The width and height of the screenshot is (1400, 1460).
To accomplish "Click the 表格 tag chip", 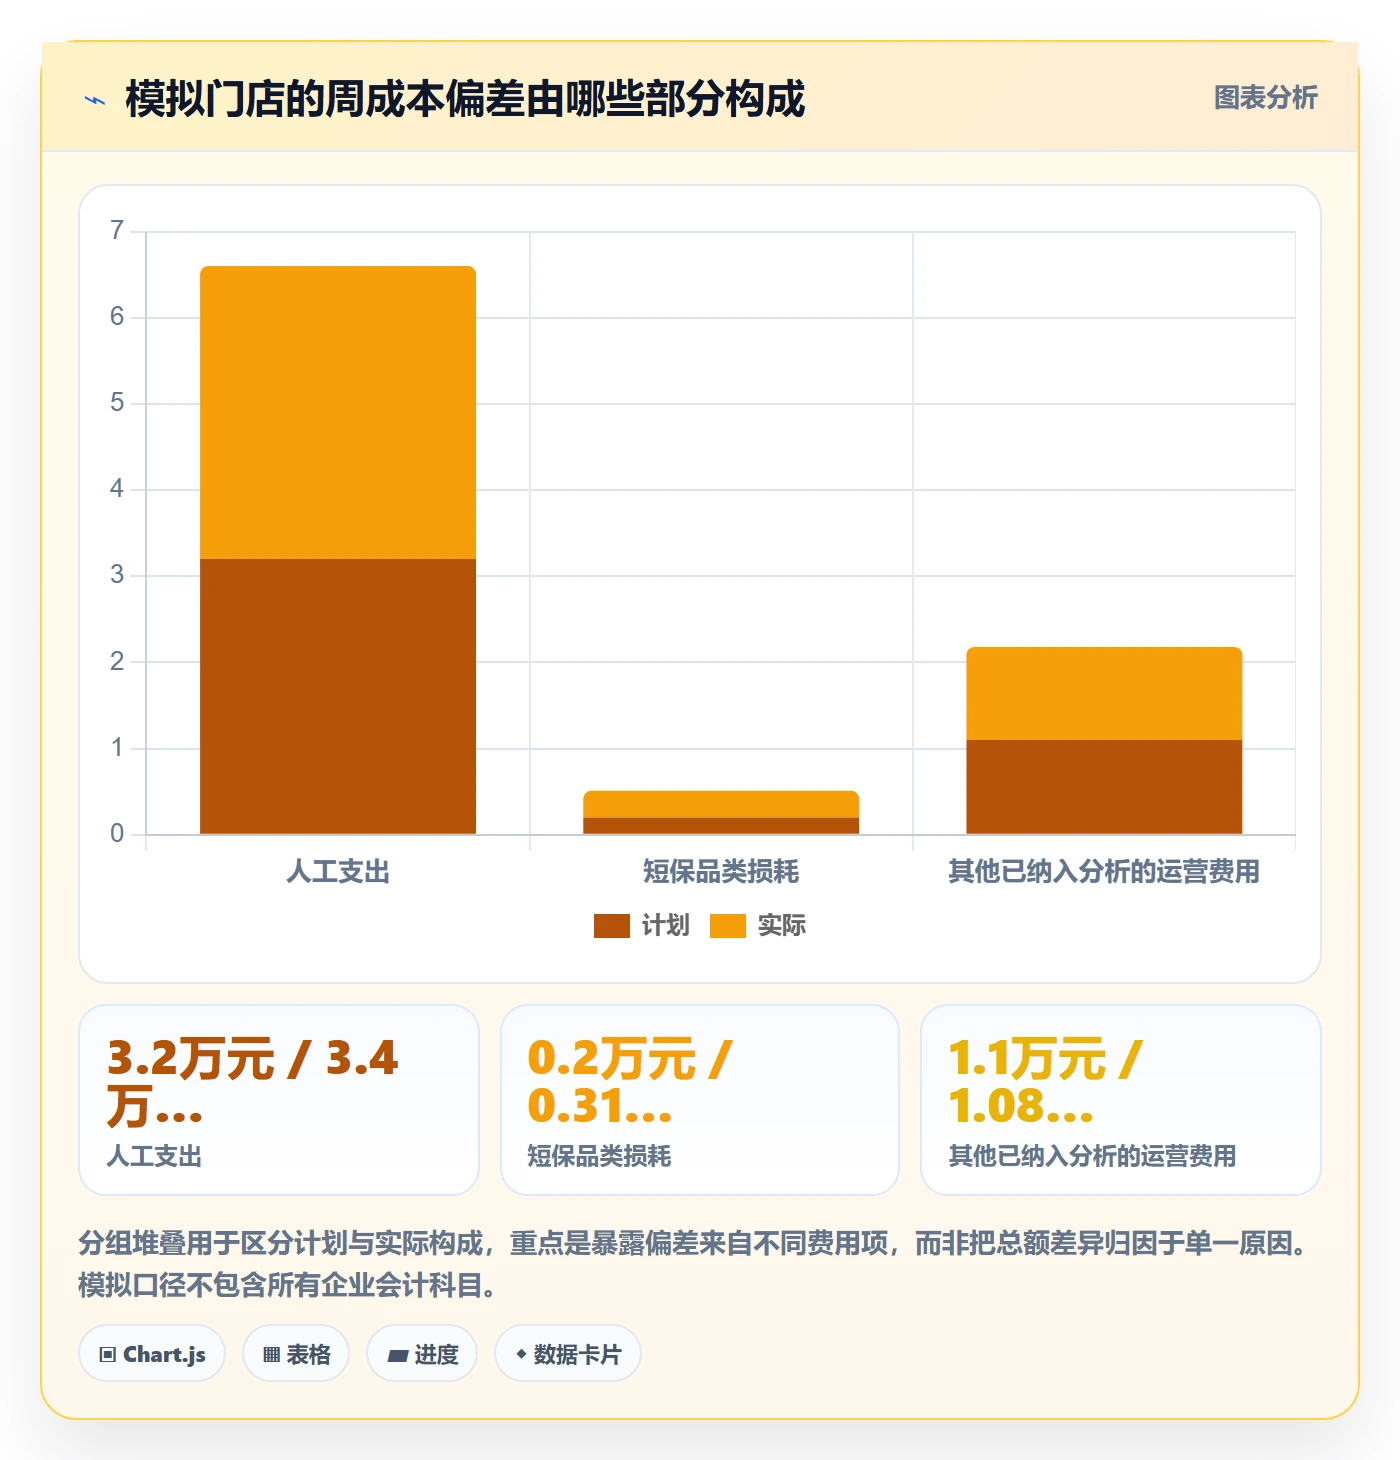I will (x=296, y=1354).
